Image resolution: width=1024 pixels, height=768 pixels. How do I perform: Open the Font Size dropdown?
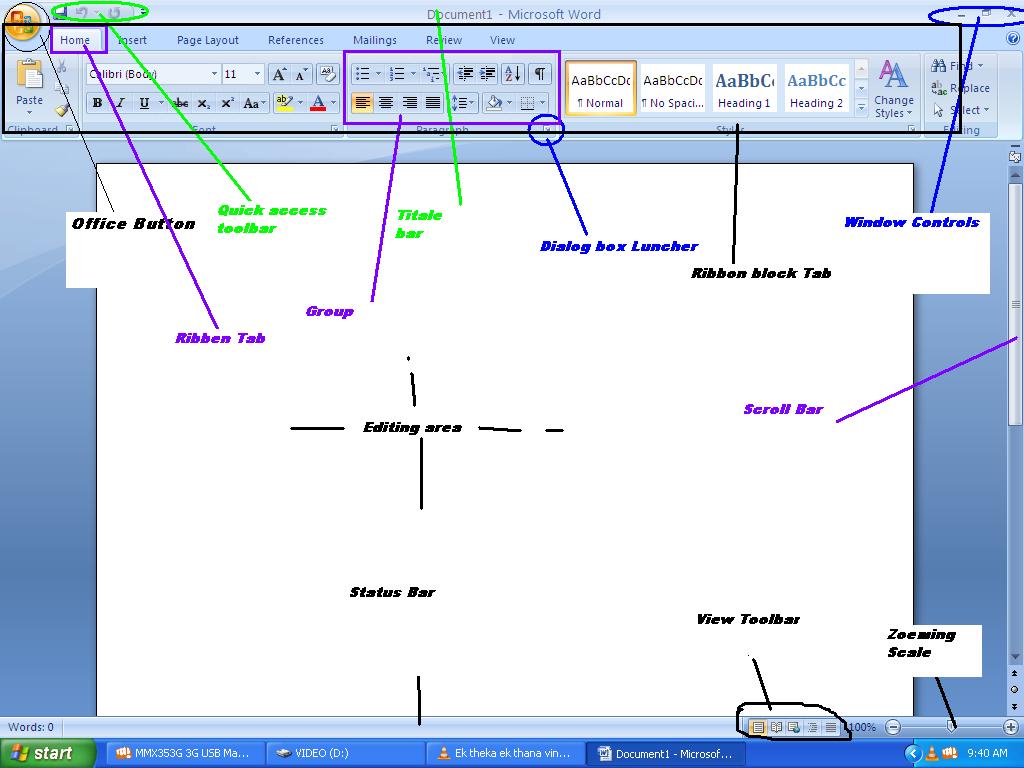point(256,73)
